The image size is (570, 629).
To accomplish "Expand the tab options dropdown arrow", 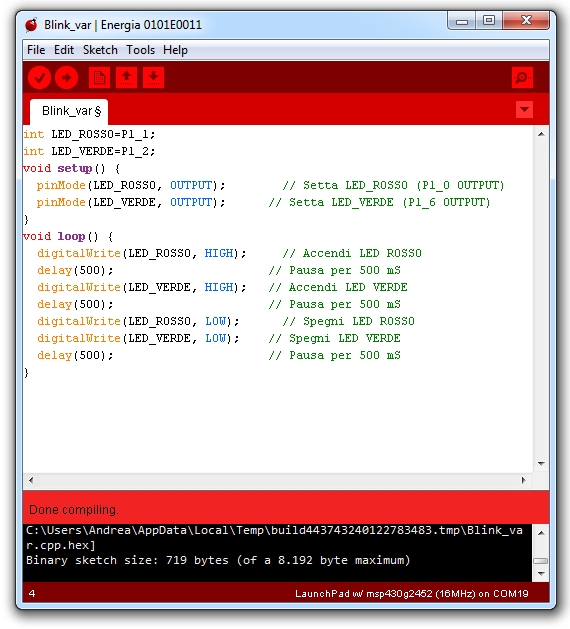I will coord(524,110).
